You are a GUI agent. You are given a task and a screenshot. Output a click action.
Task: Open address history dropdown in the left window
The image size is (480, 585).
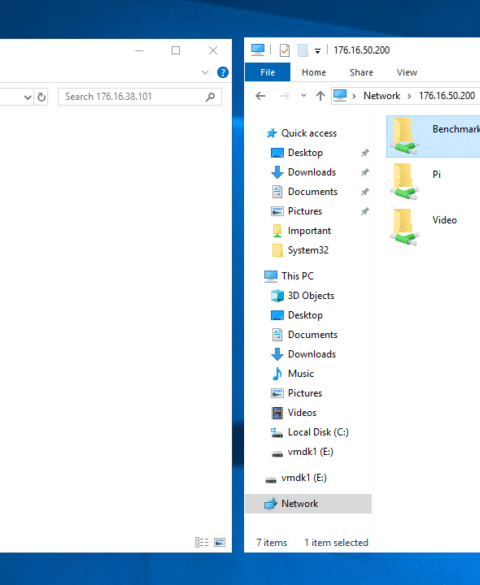(28, 97)
